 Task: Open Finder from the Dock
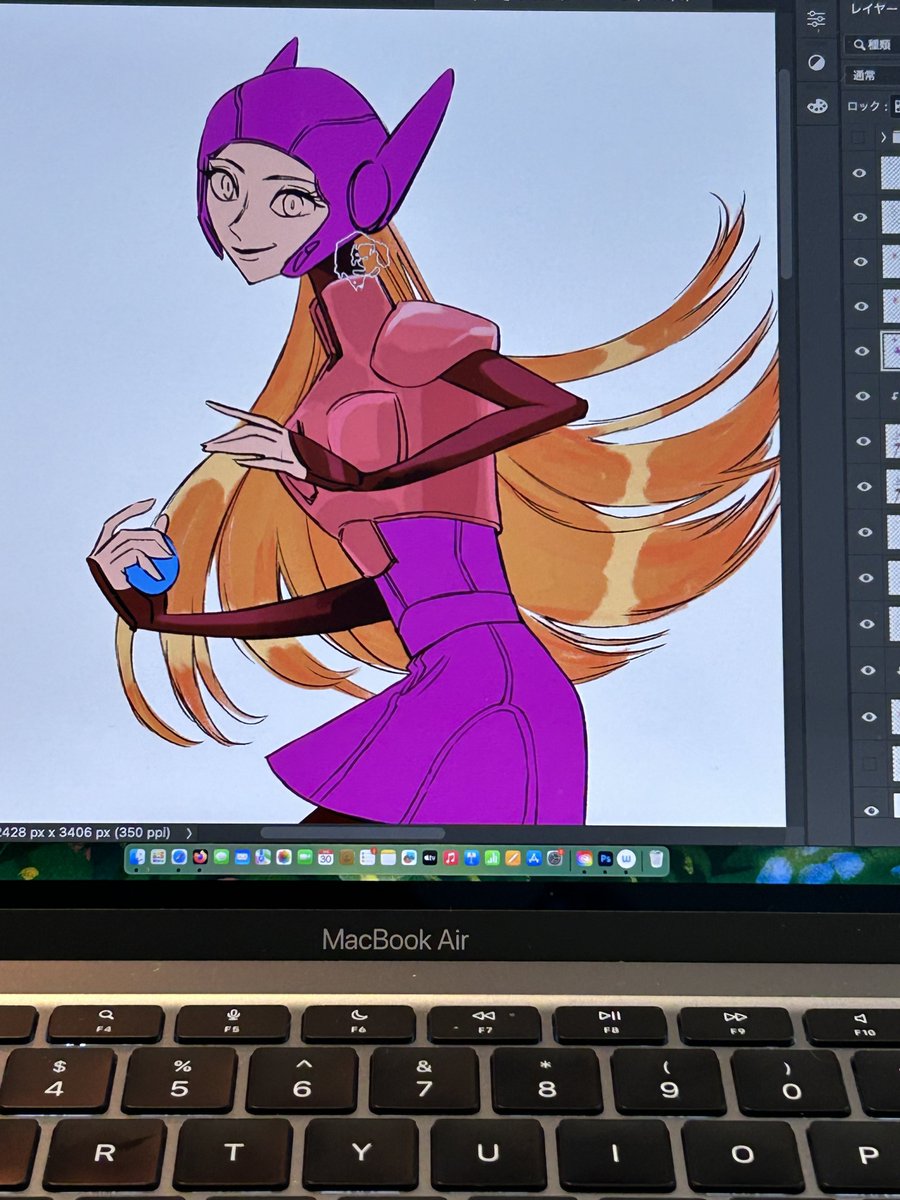(137, 857)
